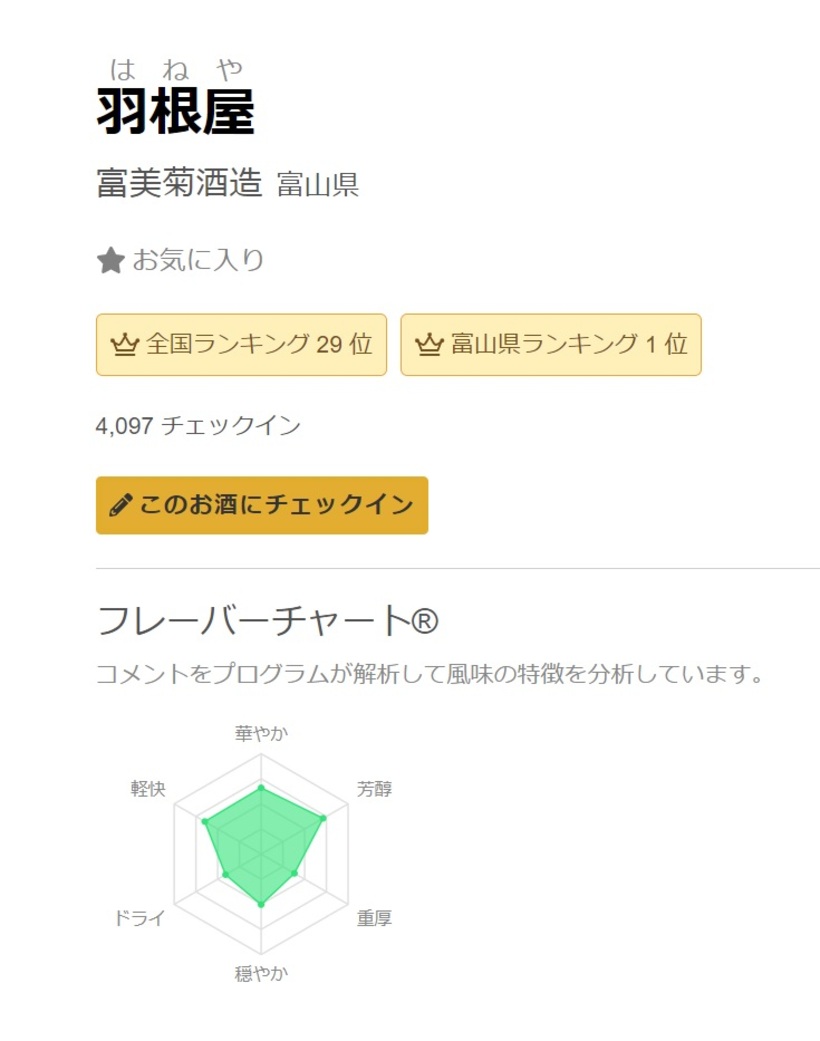820x1041 pixels.
Task: Click the pencil icon on check-in button
Action: tap(120, 505)
